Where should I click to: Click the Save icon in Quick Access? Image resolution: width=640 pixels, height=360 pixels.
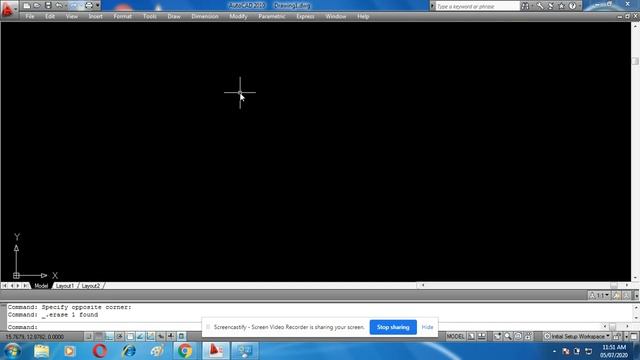pyautogui.click(x=48, y=6)
